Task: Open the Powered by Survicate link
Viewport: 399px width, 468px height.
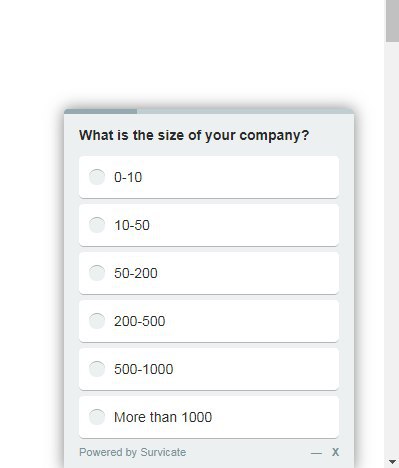Action: click(x=132, y=452)
